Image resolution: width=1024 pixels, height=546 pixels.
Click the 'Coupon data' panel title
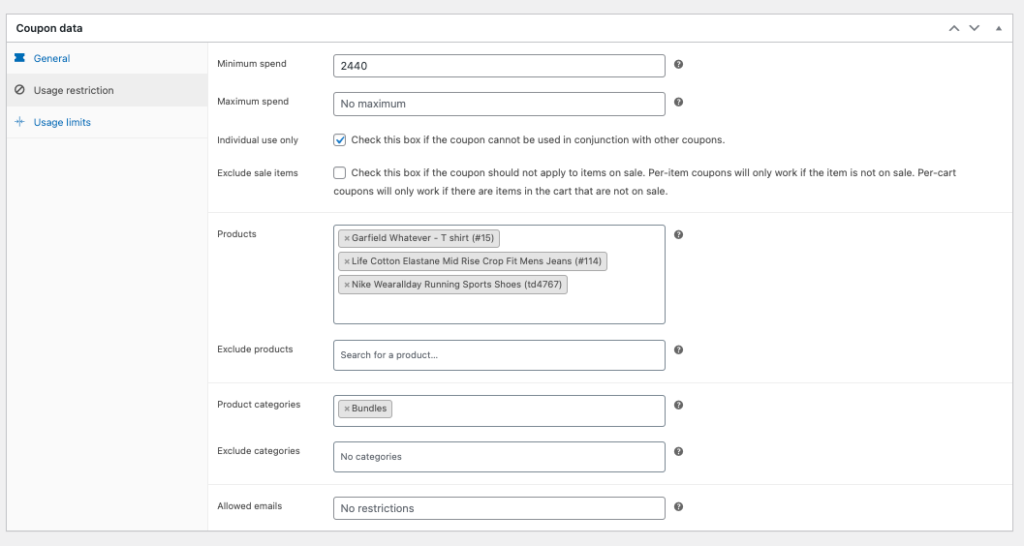point(49,28)
